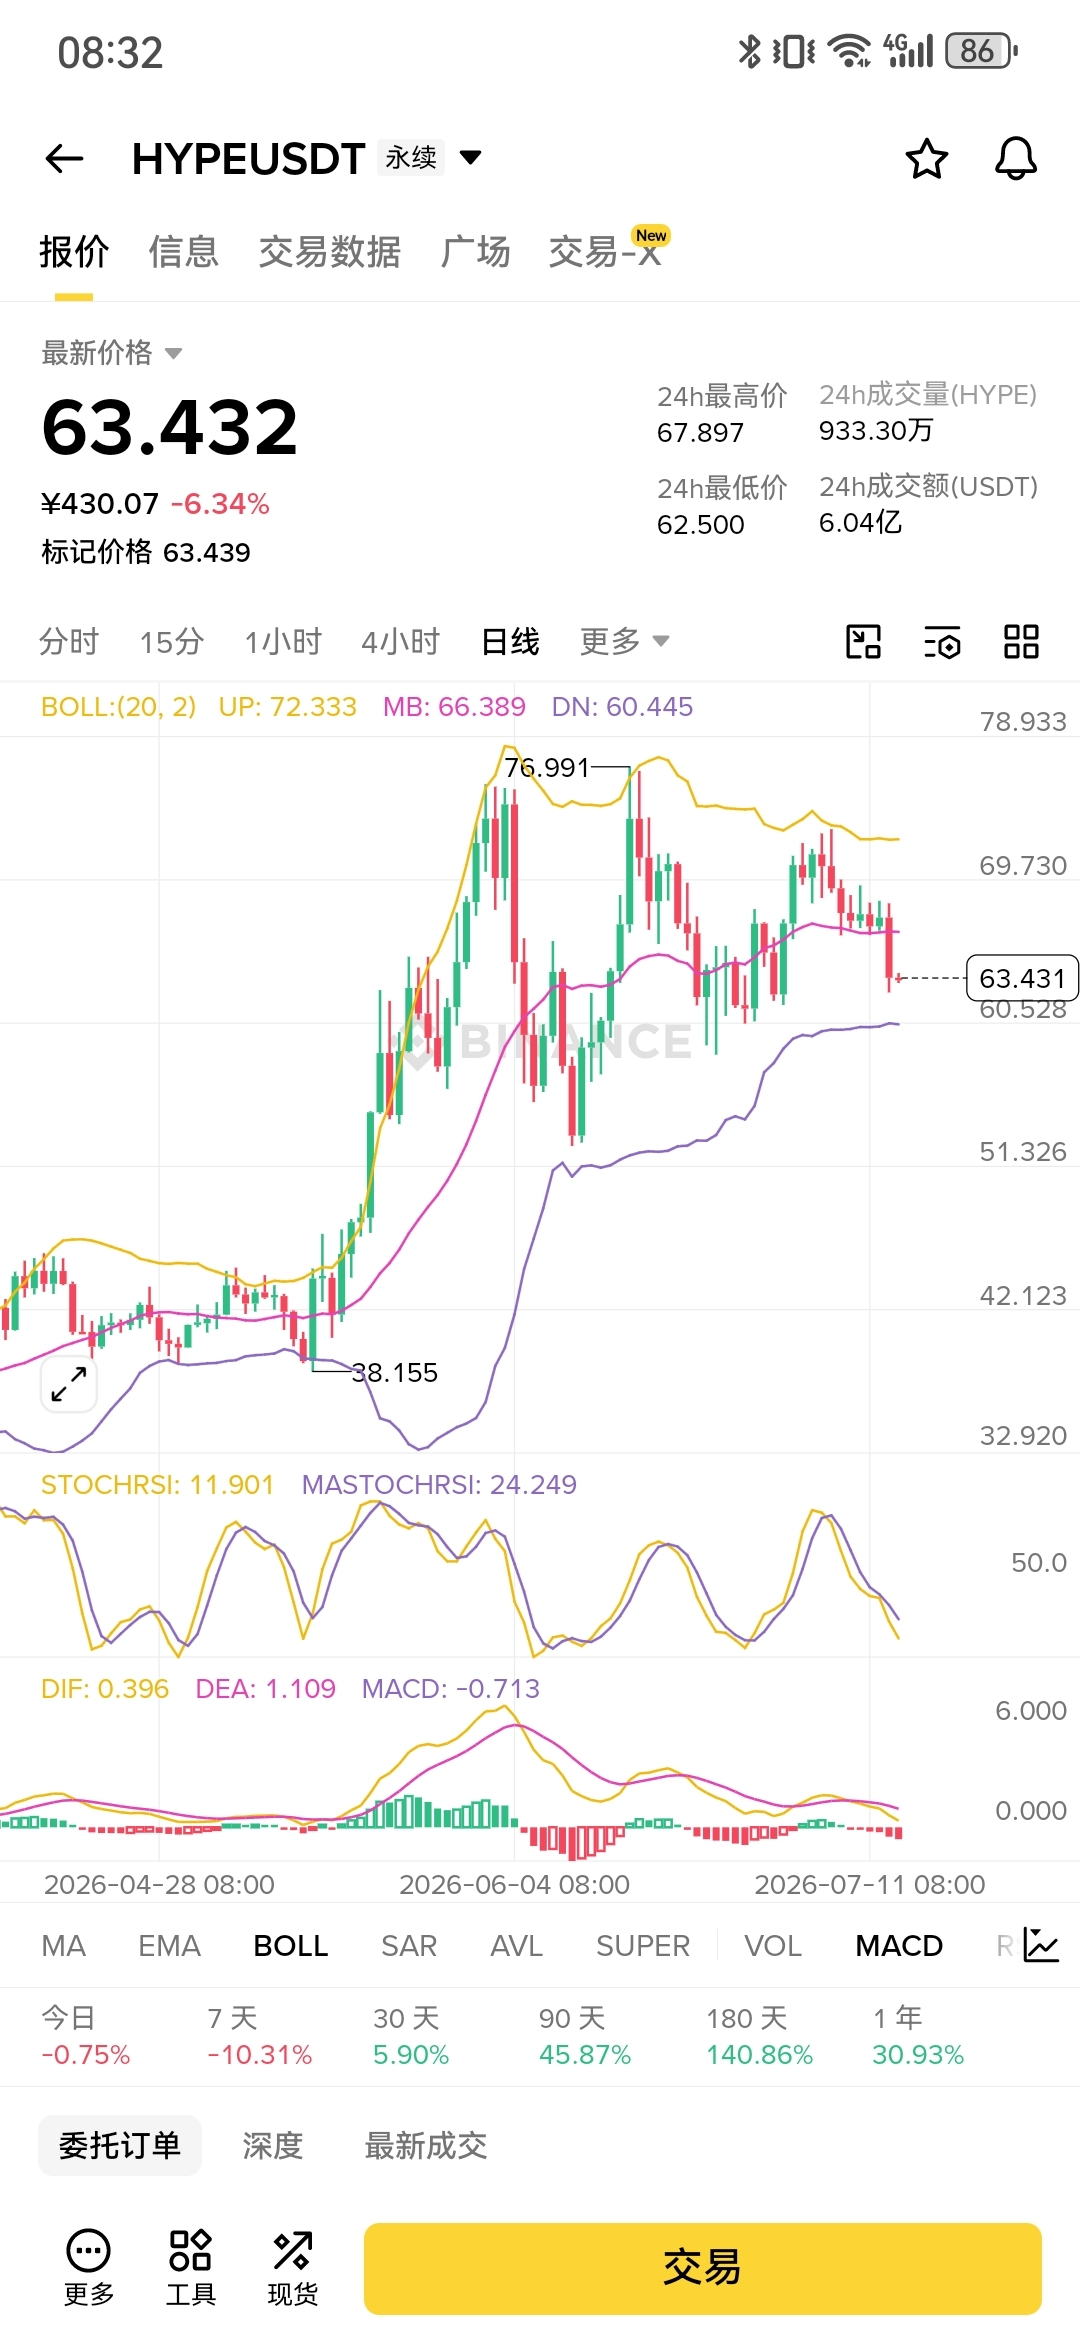Expand chart to fullscreen with arrows icon
The image size is (1080, 2340).
tap(69, 1384)
